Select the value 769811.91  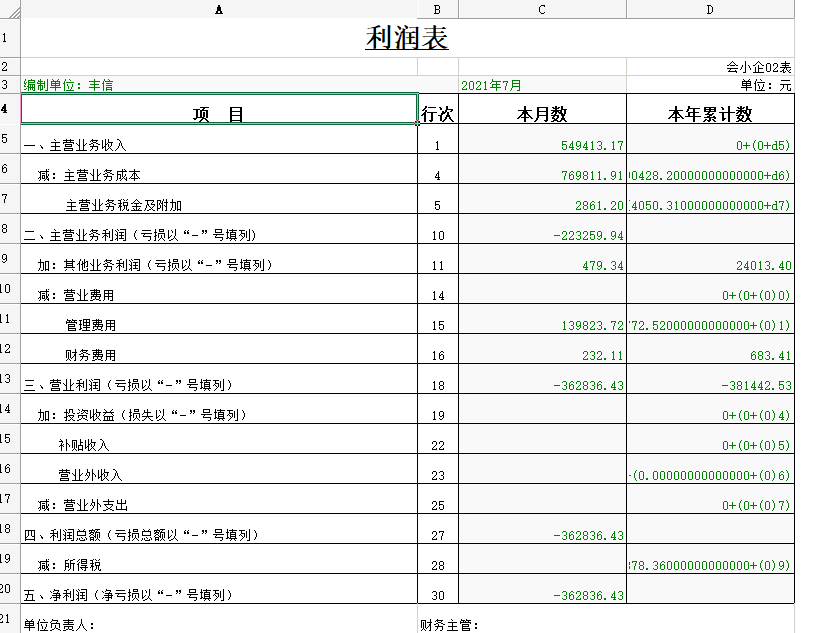tap(542, 169)
